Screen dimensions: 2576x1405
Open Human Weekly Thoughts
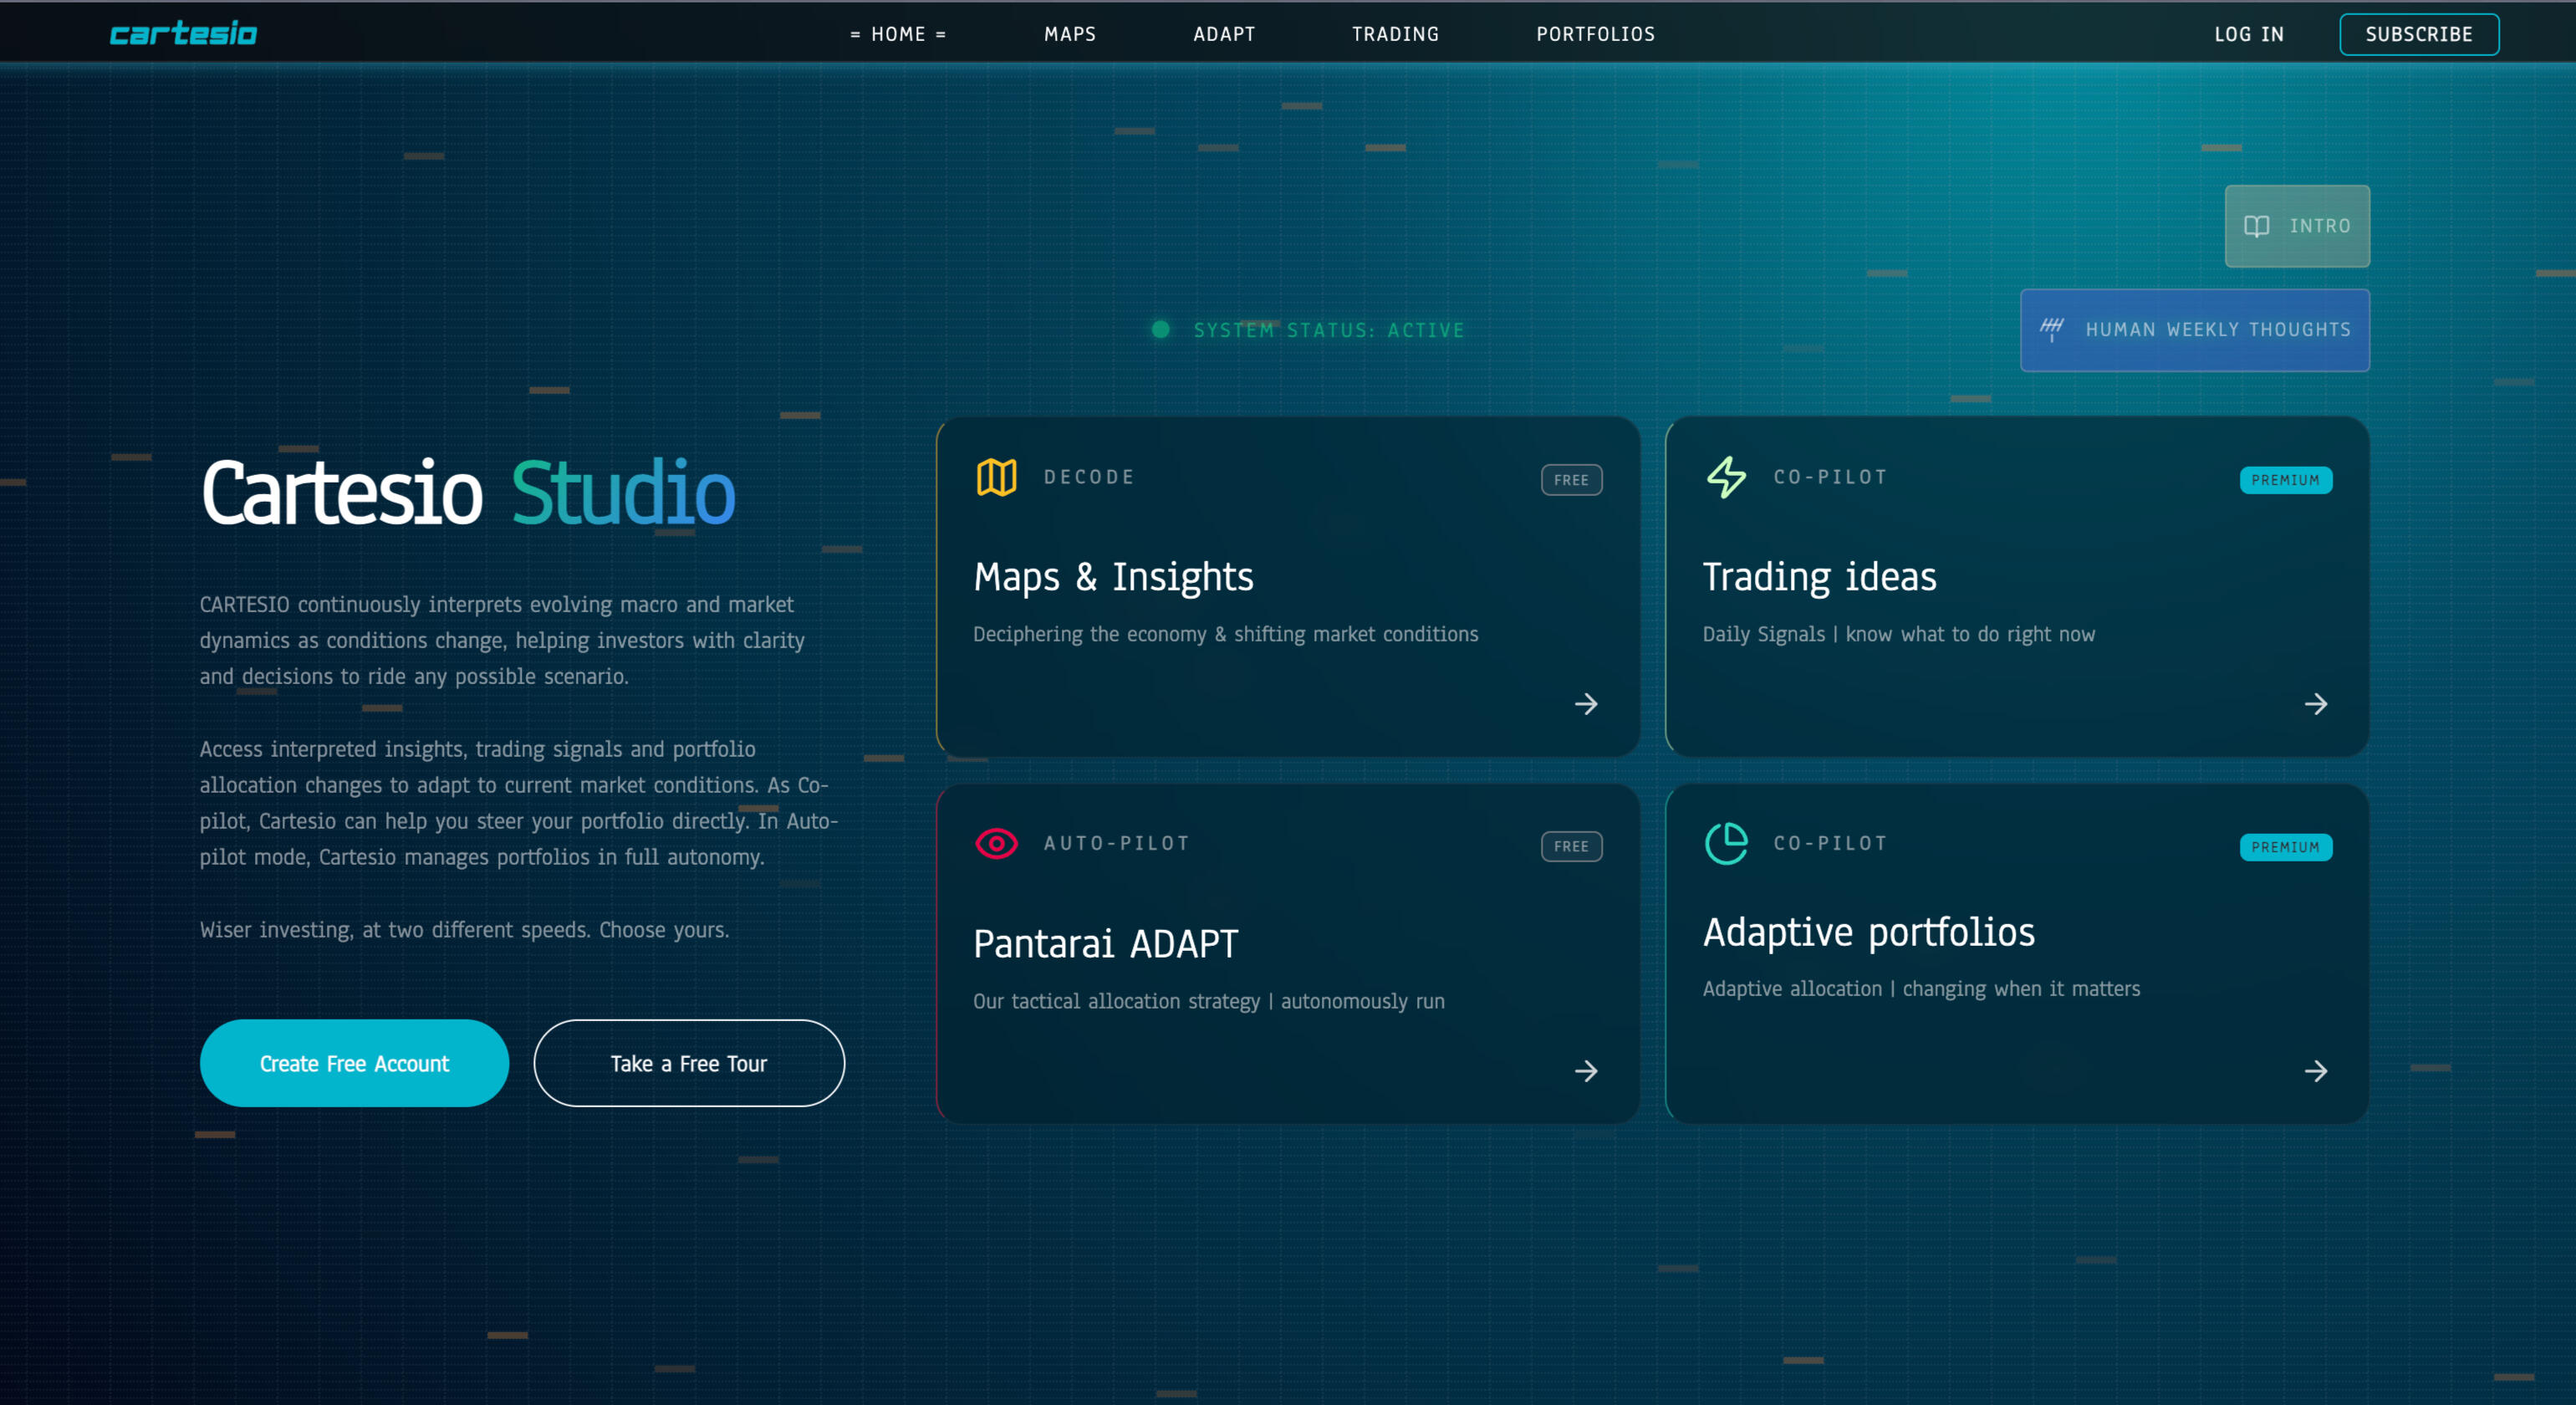tap(2195, 330)
